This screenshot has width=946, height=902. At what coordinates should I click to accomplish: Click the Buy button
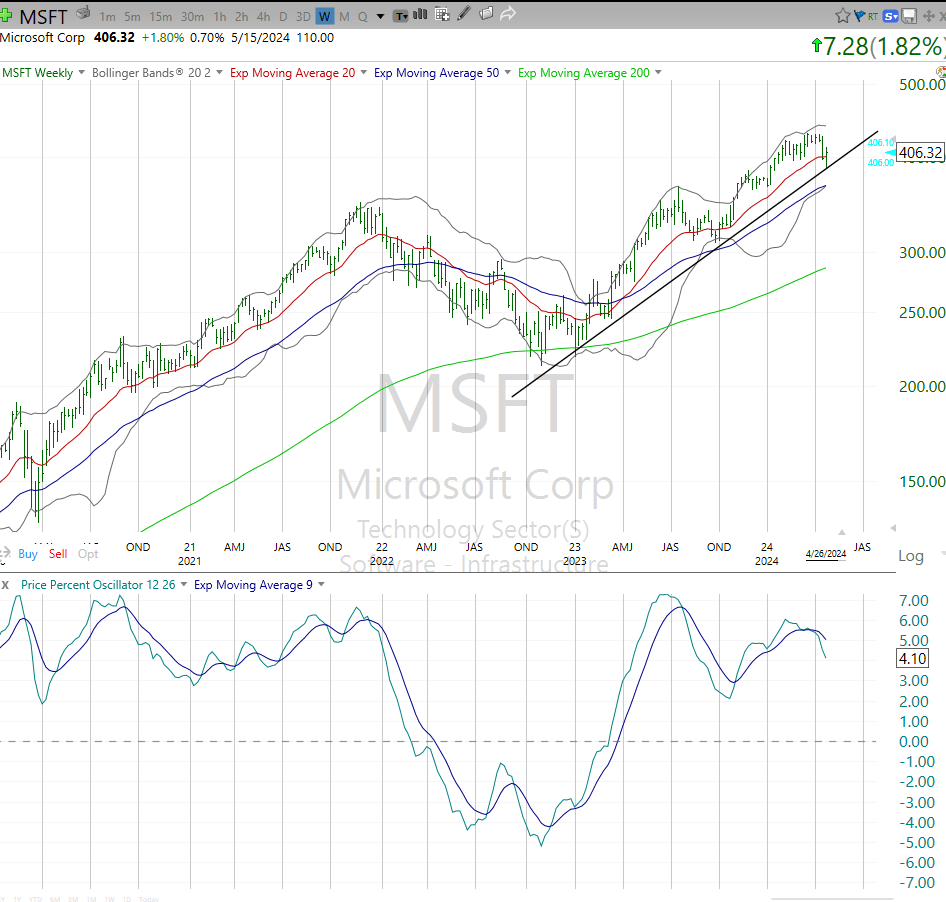coord(27,553)
